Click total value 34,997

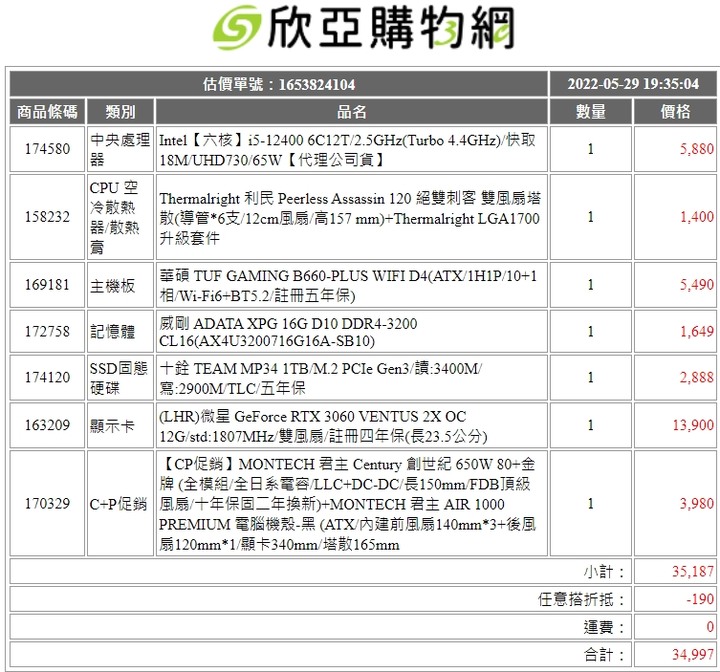point(693,654)
